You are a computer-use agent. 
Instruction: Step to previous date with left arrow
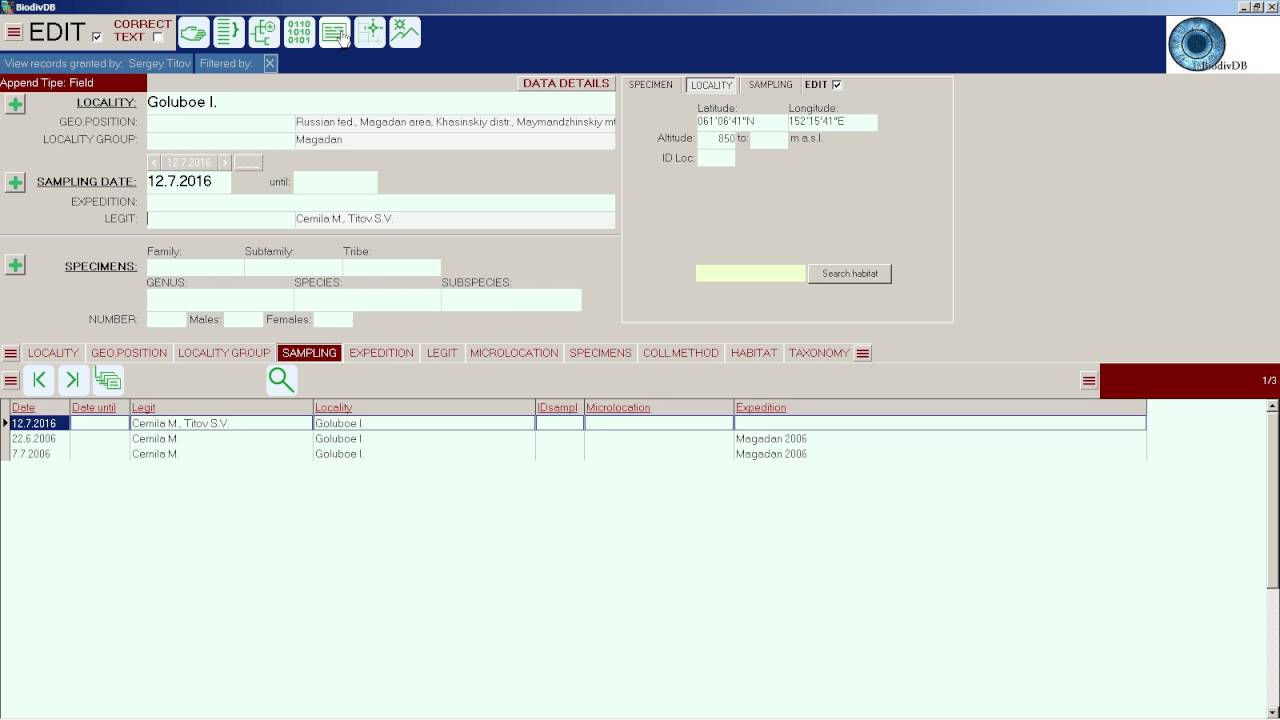pyautogui.click(x=154, y=162)
